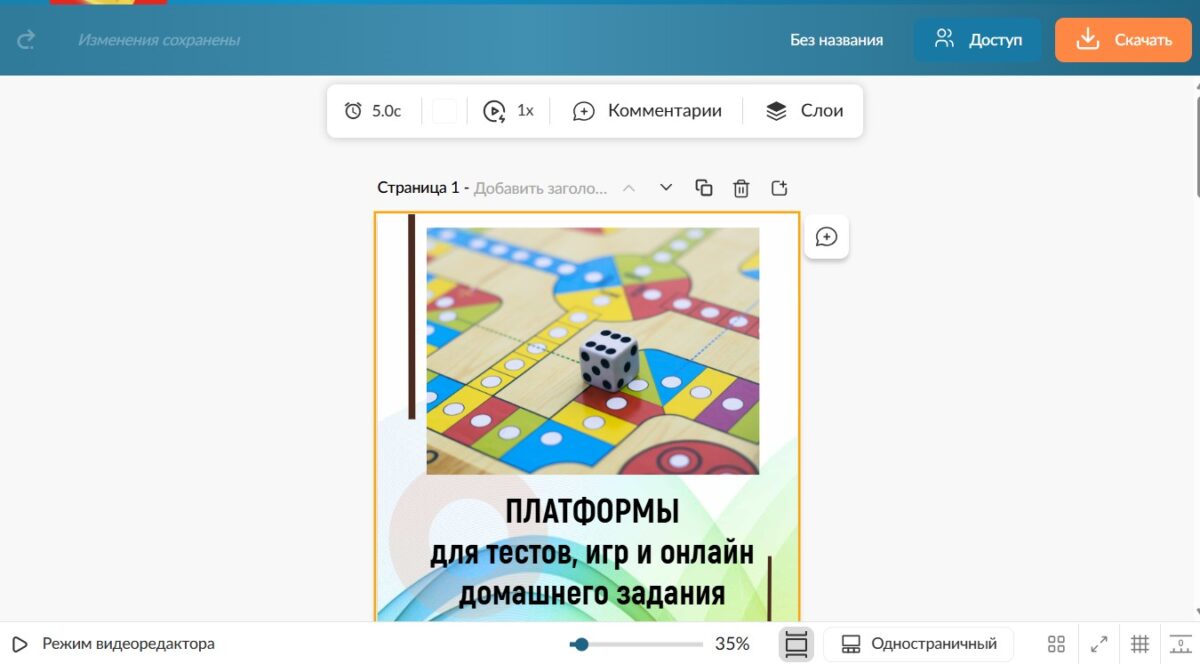1200x664 pixels.
Task: Move the page down with chevron
Action: click(x=666, y=188)
